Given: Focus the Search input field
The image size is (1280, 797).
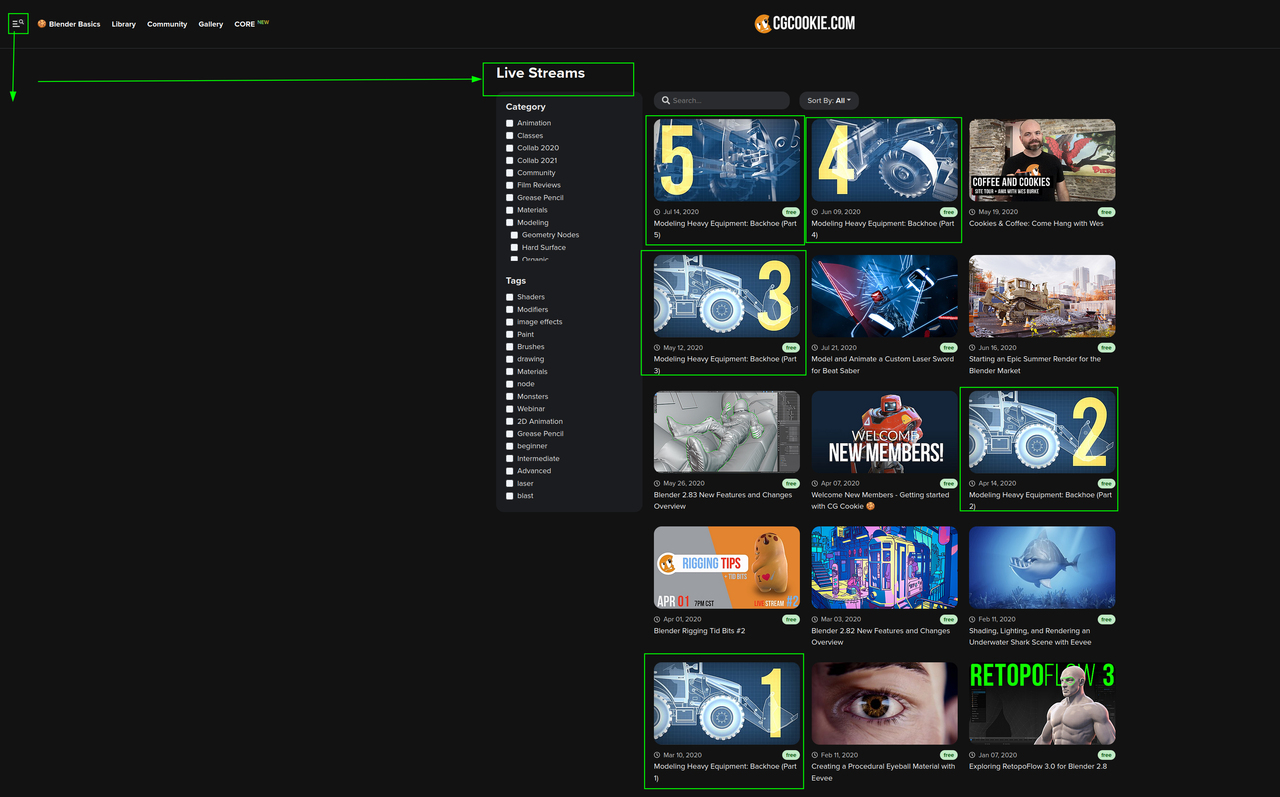Looking at the screenshot, I should pyautogui.click(x=722, y=100).
